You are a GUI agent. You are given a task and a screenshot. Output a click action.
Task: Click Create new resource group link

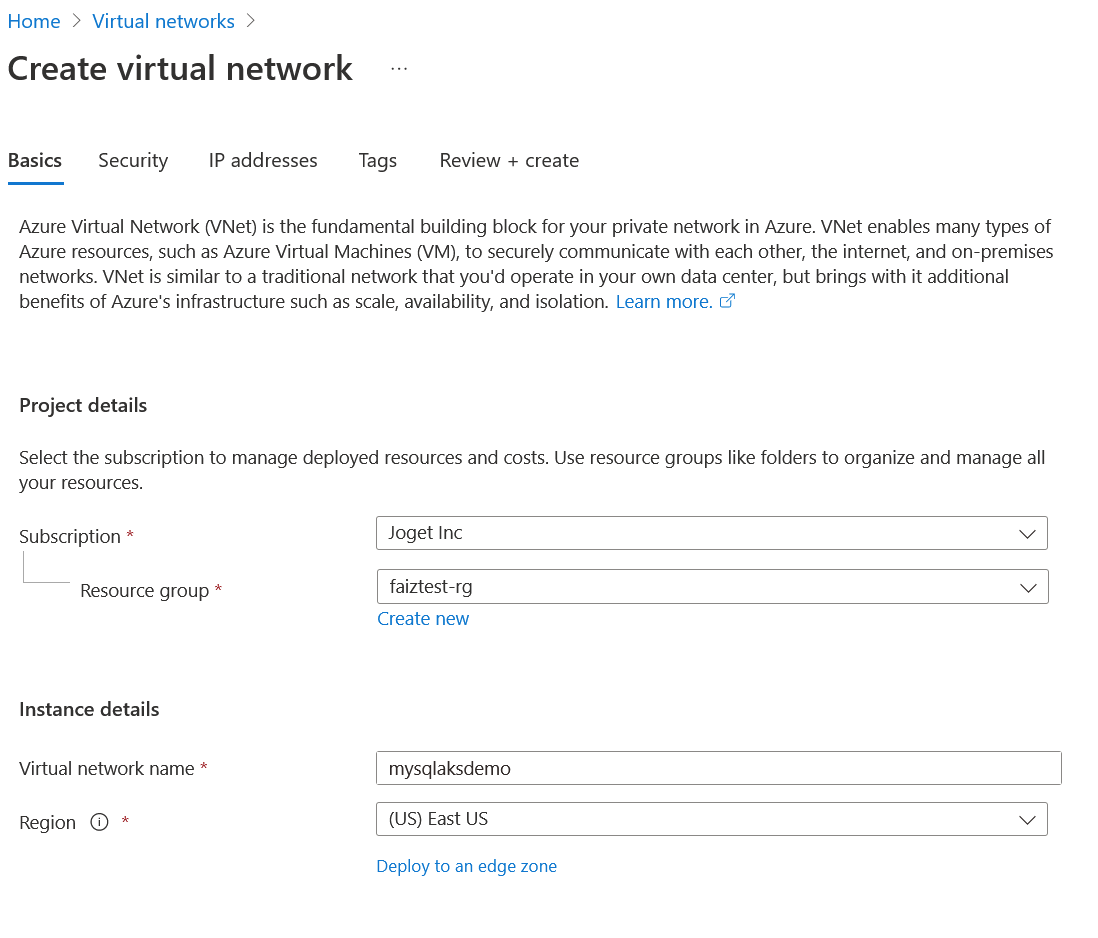(423, 619)
